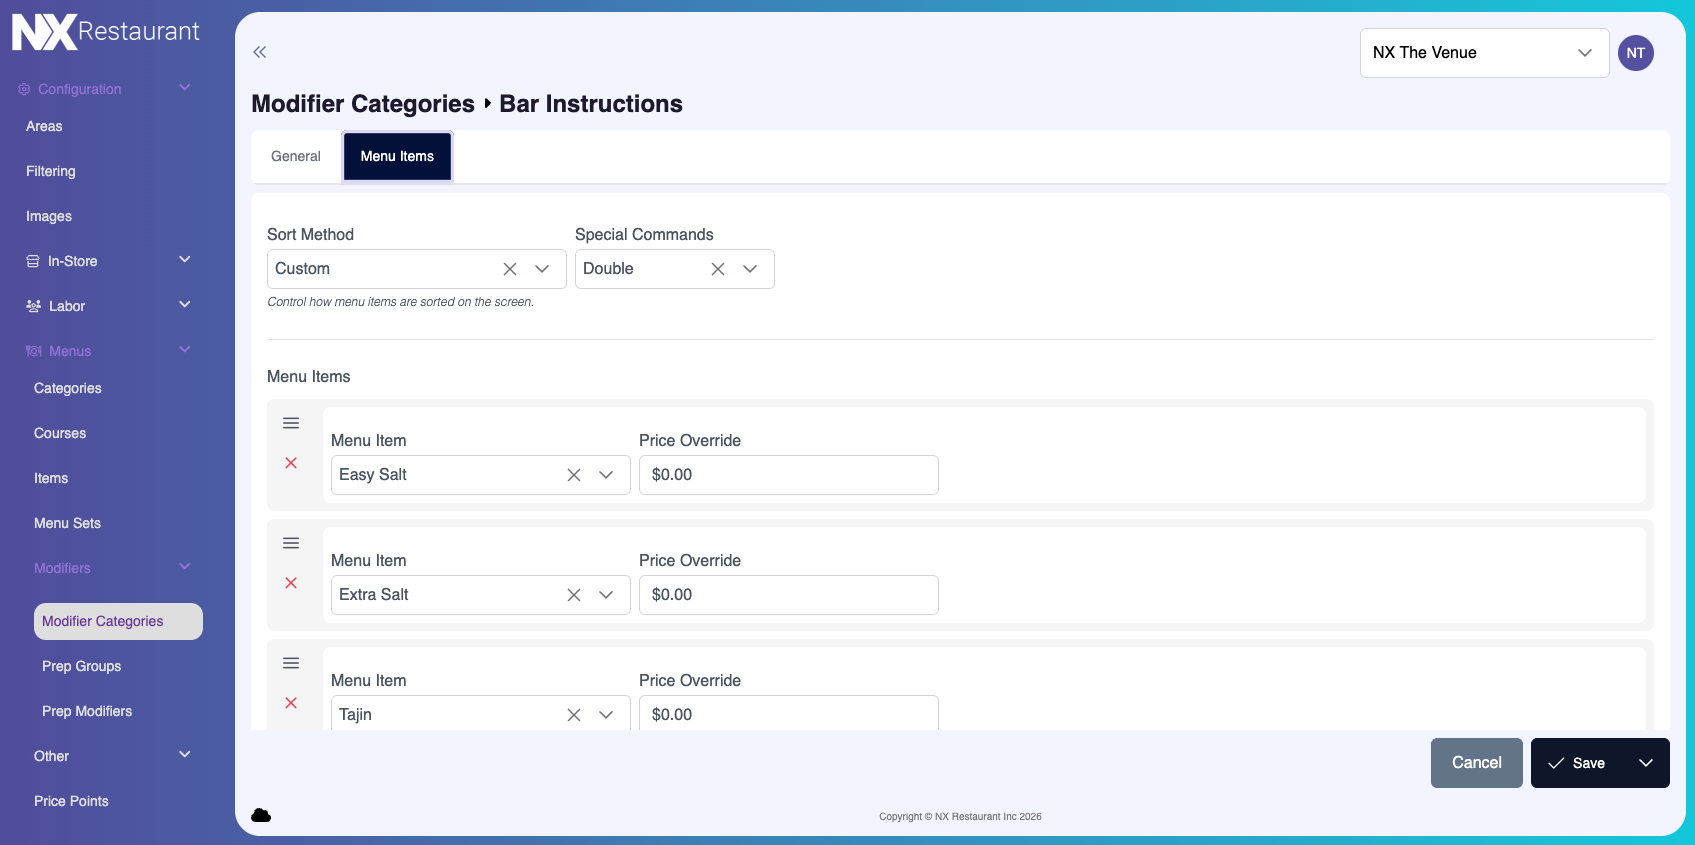Viewport: 1695px width, 845px height.
Task: Save the modifier category changes
Action: [x=1577, y=763]
